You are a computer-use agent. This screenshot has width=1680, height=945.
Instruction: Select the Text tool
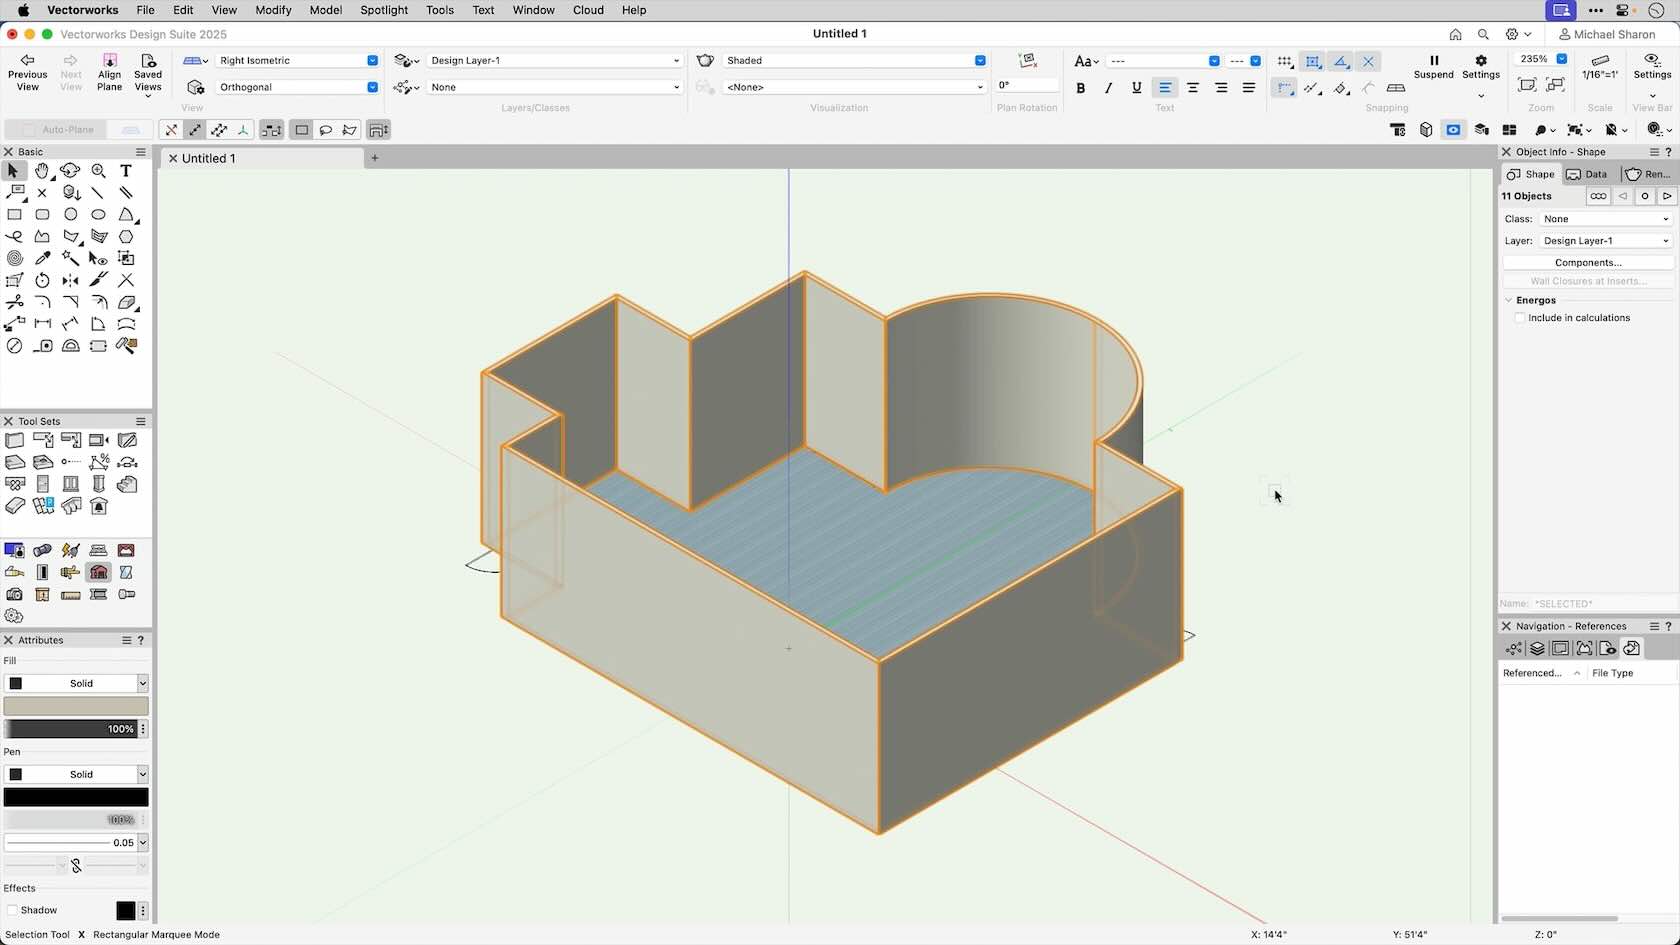126,171
